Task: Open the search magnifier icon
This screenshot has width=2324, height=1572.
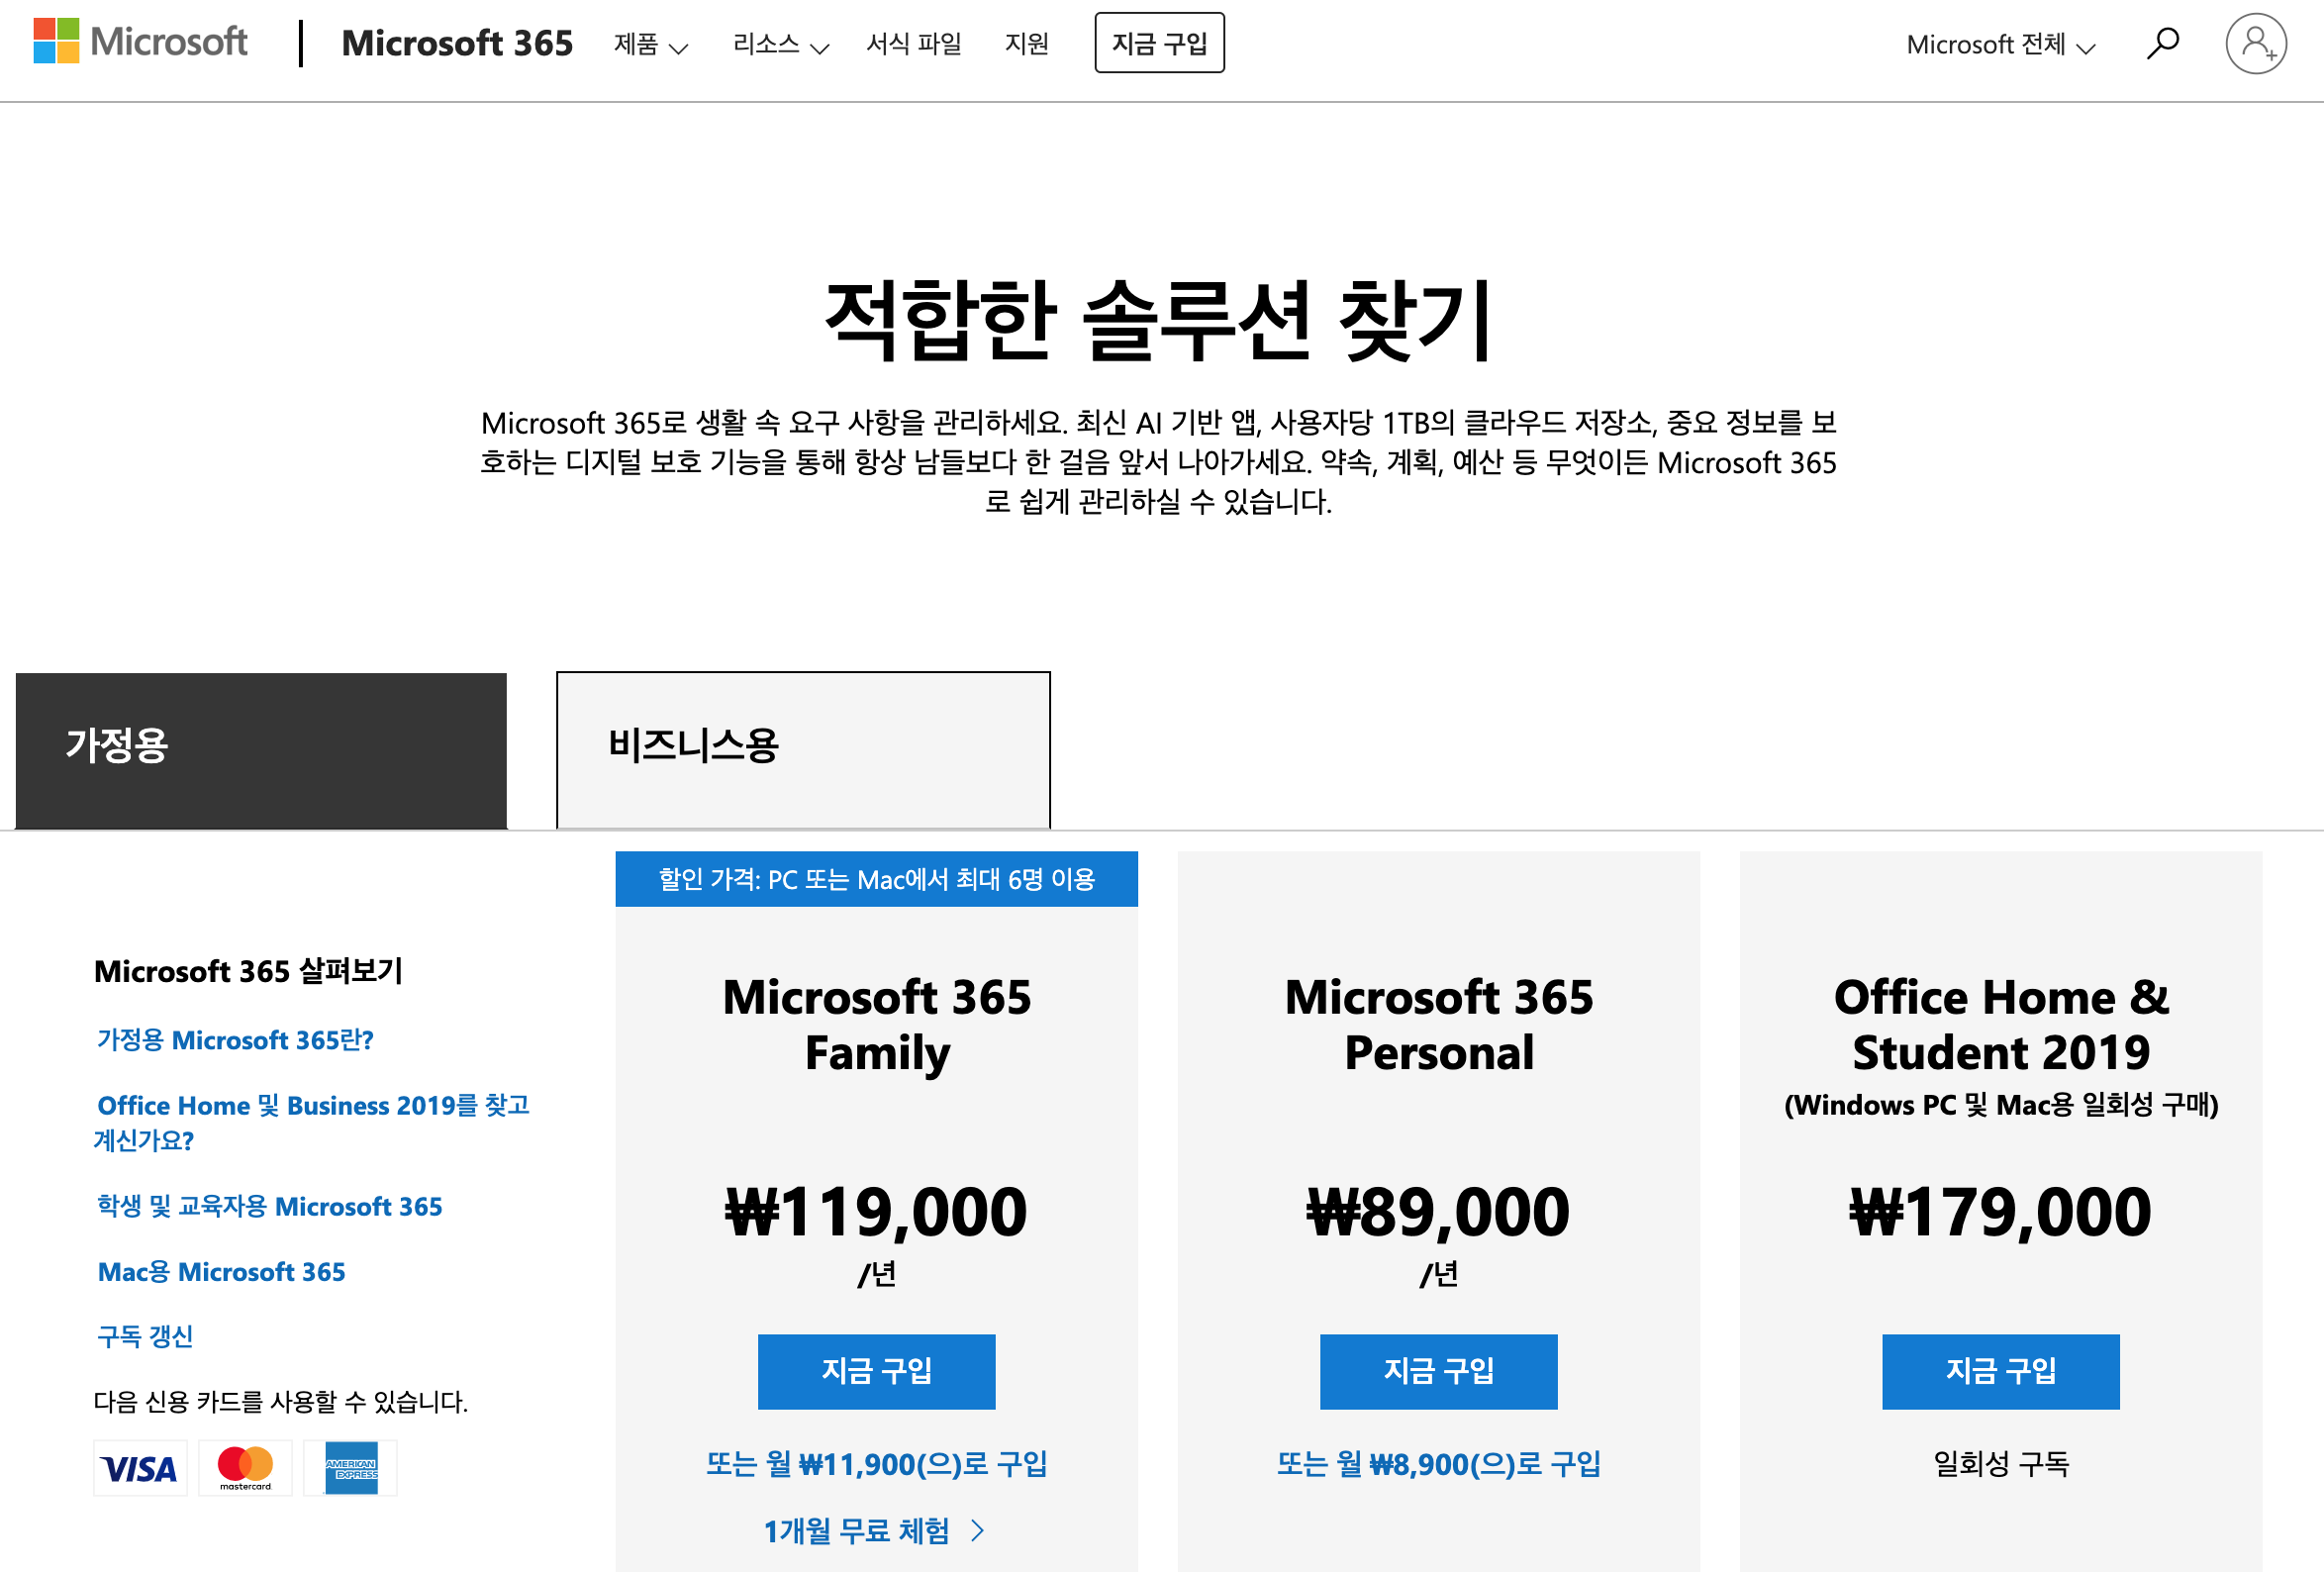Action: pyautogui.click(x=2162, y=43)
